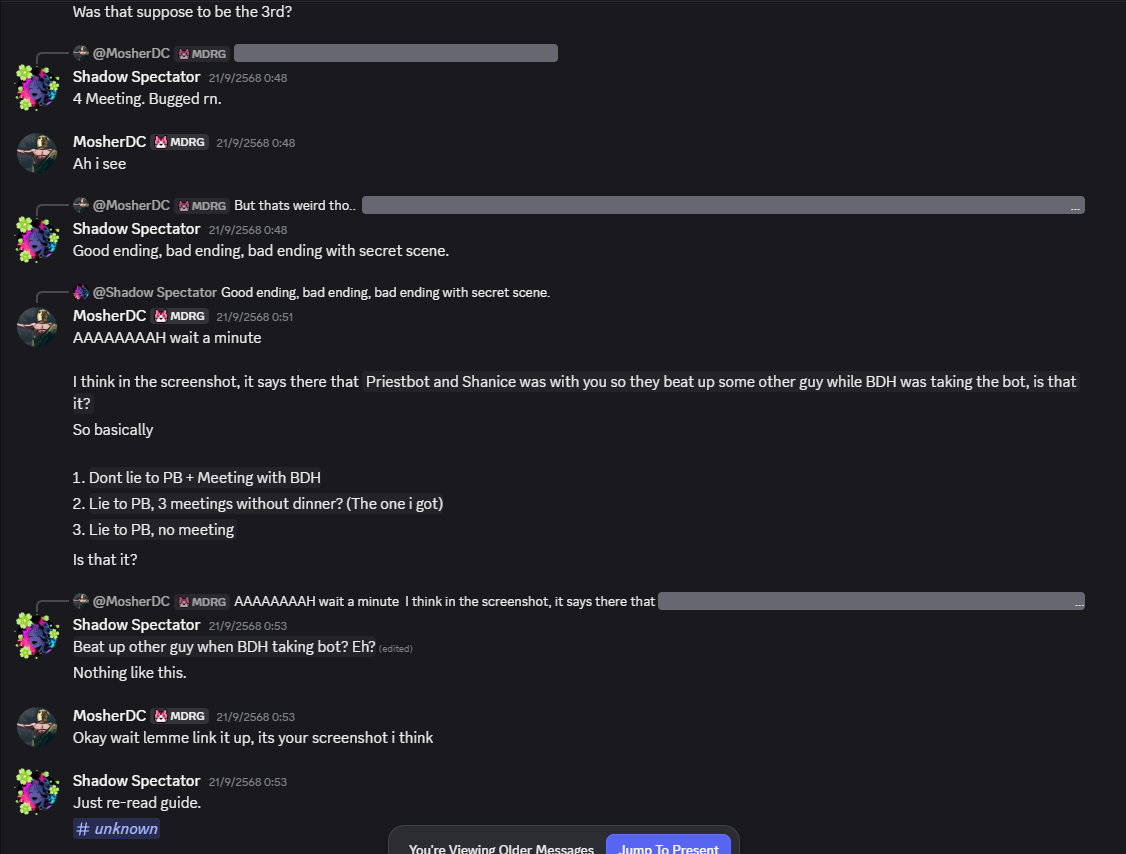This screenshot has height=854, width=1126.
Task: Reveal the spoiler above "4 Meeting. Bugged rn."
Action: coord(395,53)
